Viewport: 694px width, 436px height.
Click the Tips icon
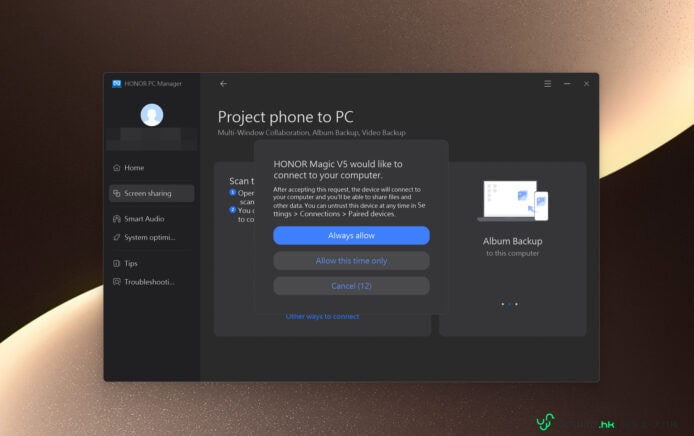[117, 263]
